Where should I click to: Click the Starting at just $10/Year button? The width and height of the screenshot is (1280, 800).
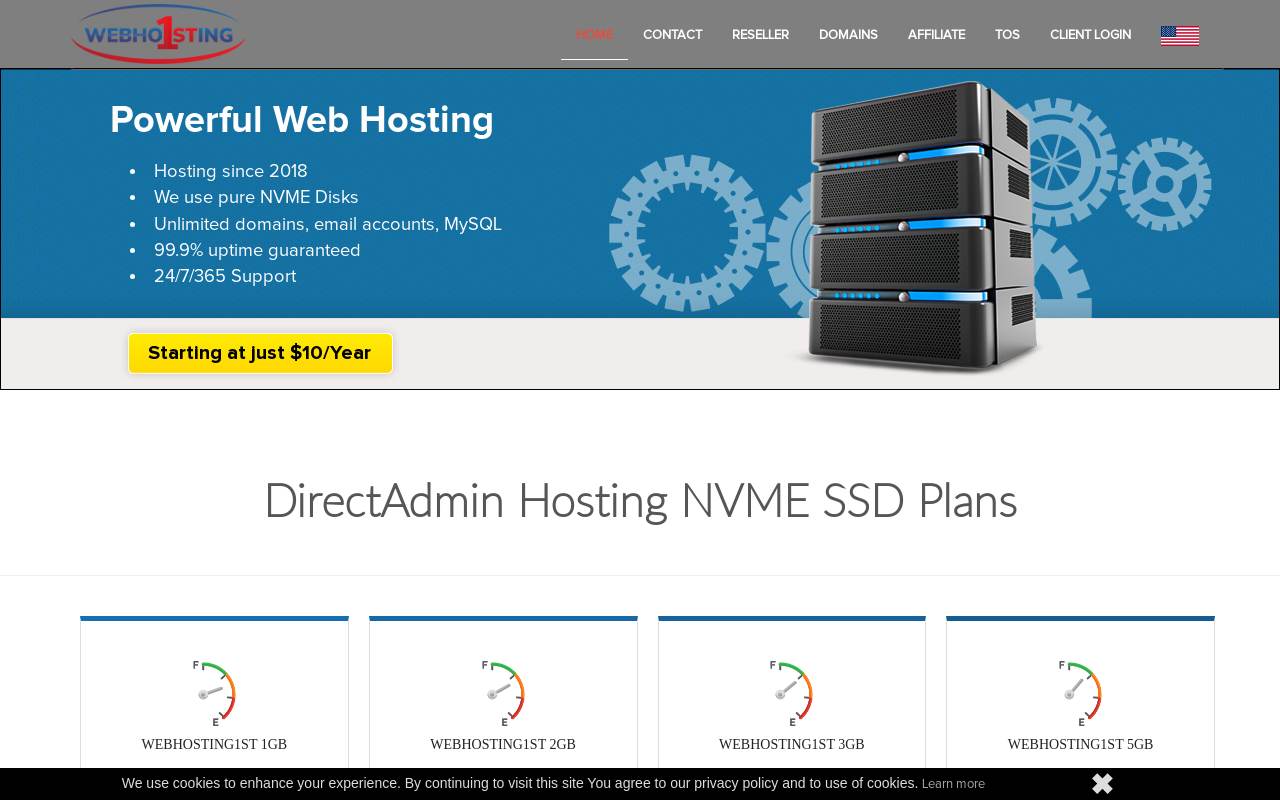tap(260, 353)
